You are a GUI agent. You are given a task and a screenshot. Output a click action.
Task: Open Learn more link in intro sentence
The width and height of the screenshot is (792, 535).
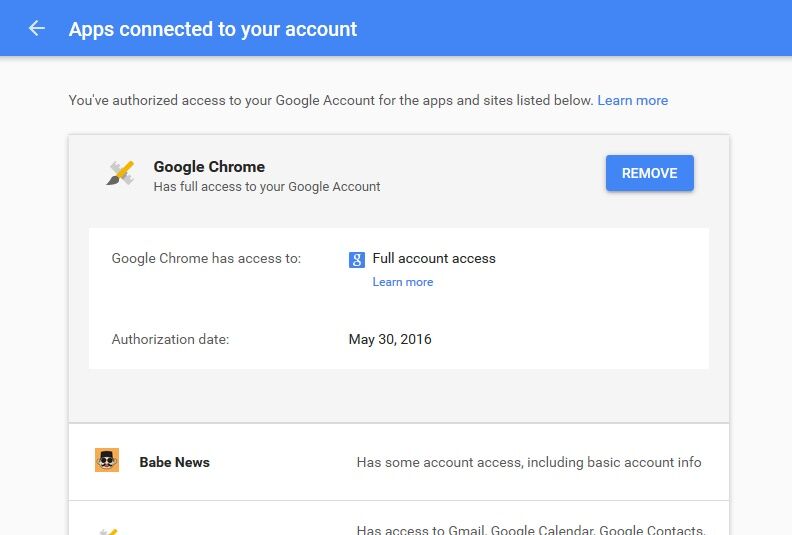click(x=632, y=101)
